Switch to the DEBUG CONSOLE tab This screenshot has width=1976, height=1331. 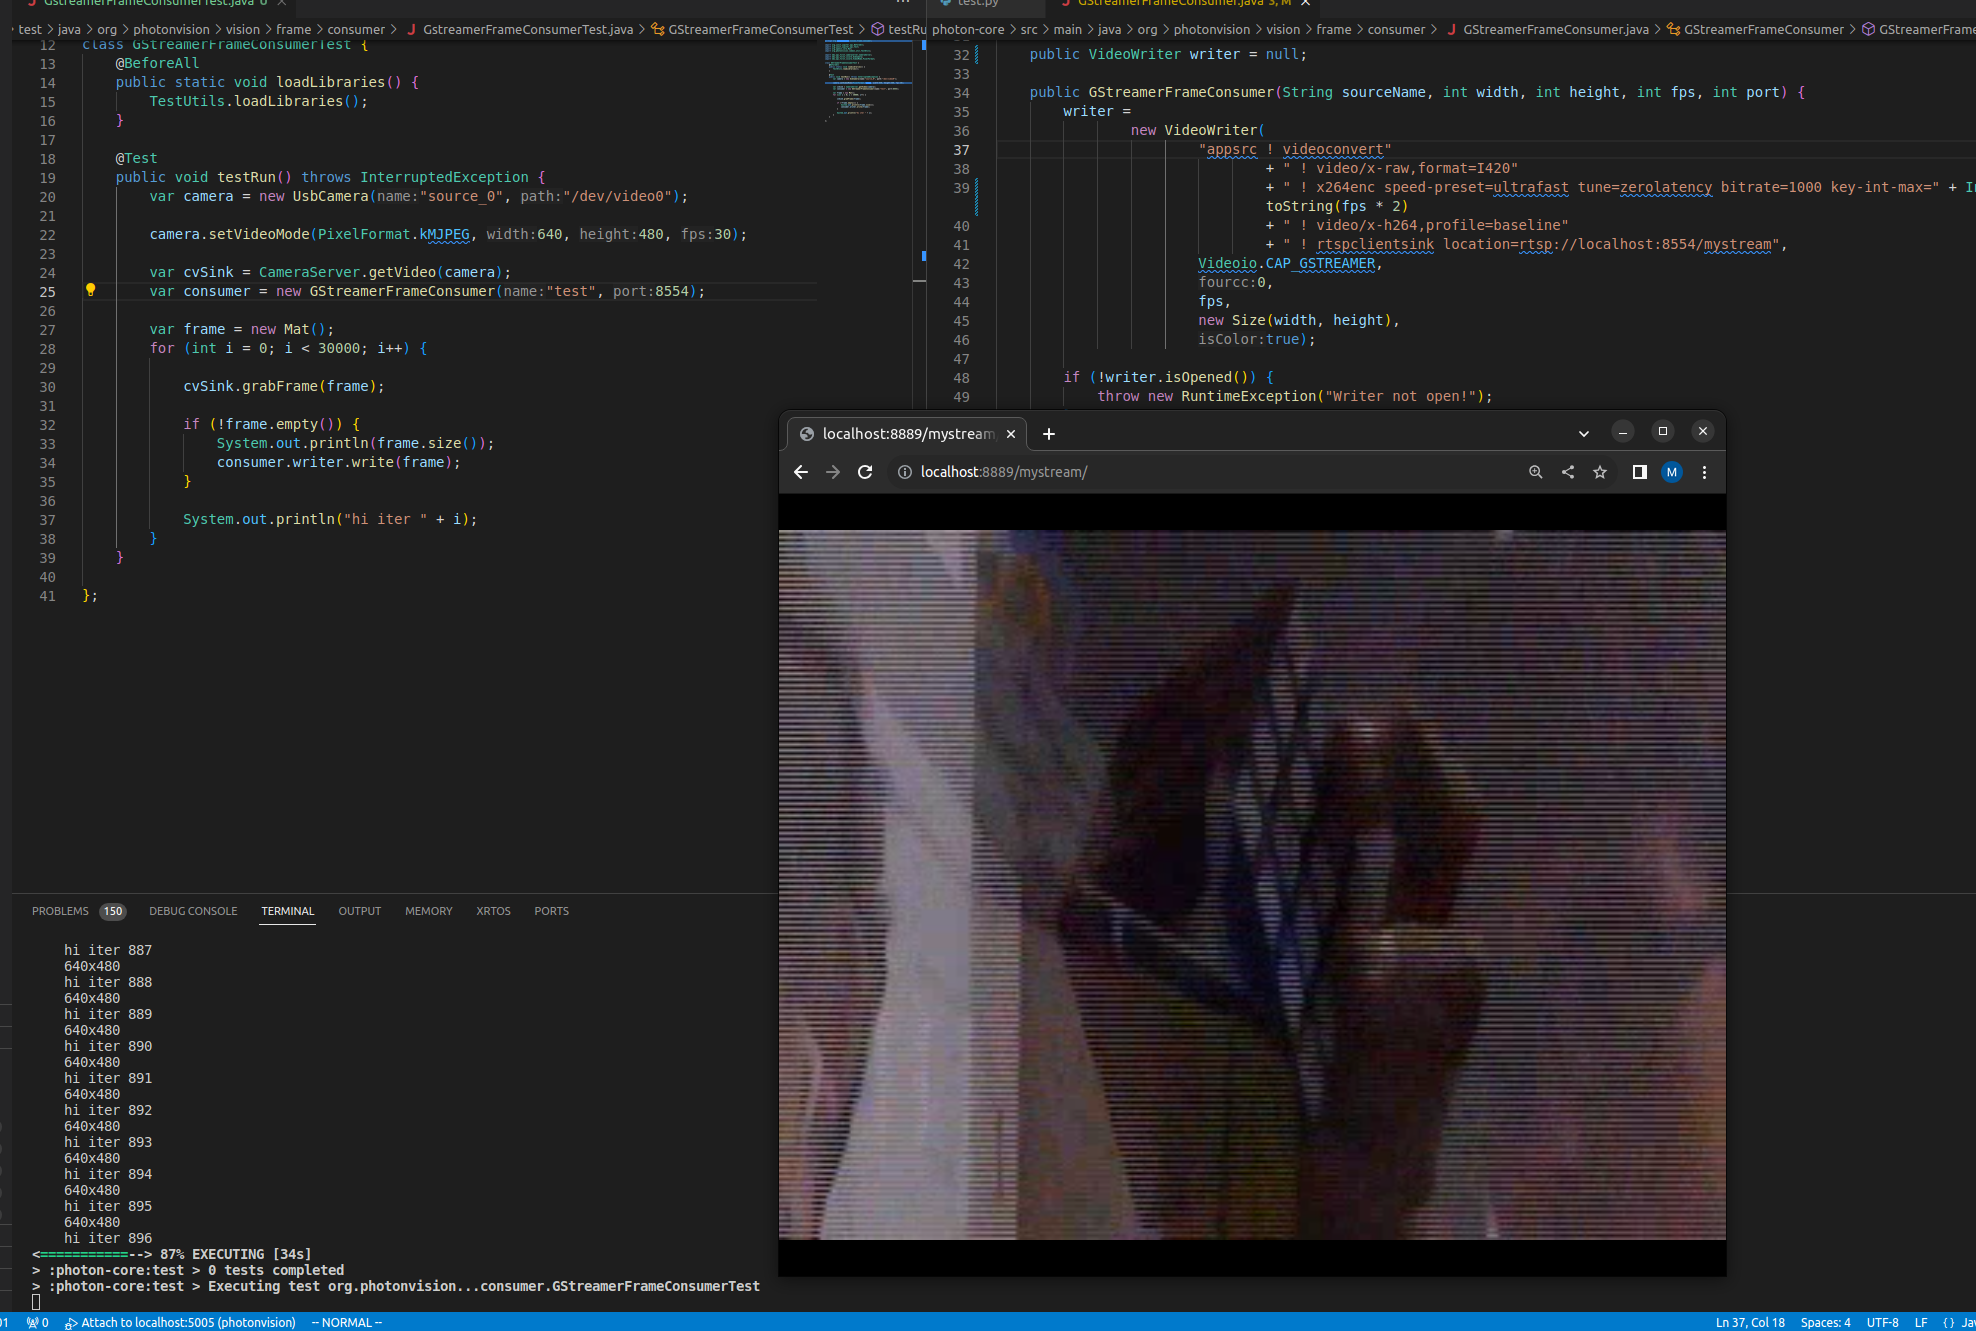193,911
